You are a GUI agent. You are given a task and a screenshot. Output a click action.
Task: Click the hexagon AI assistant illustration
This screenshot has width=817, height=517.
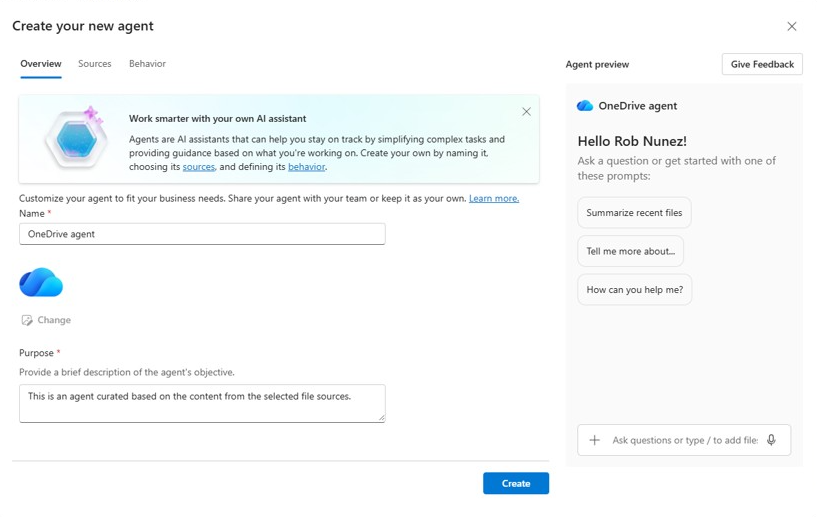76,138
